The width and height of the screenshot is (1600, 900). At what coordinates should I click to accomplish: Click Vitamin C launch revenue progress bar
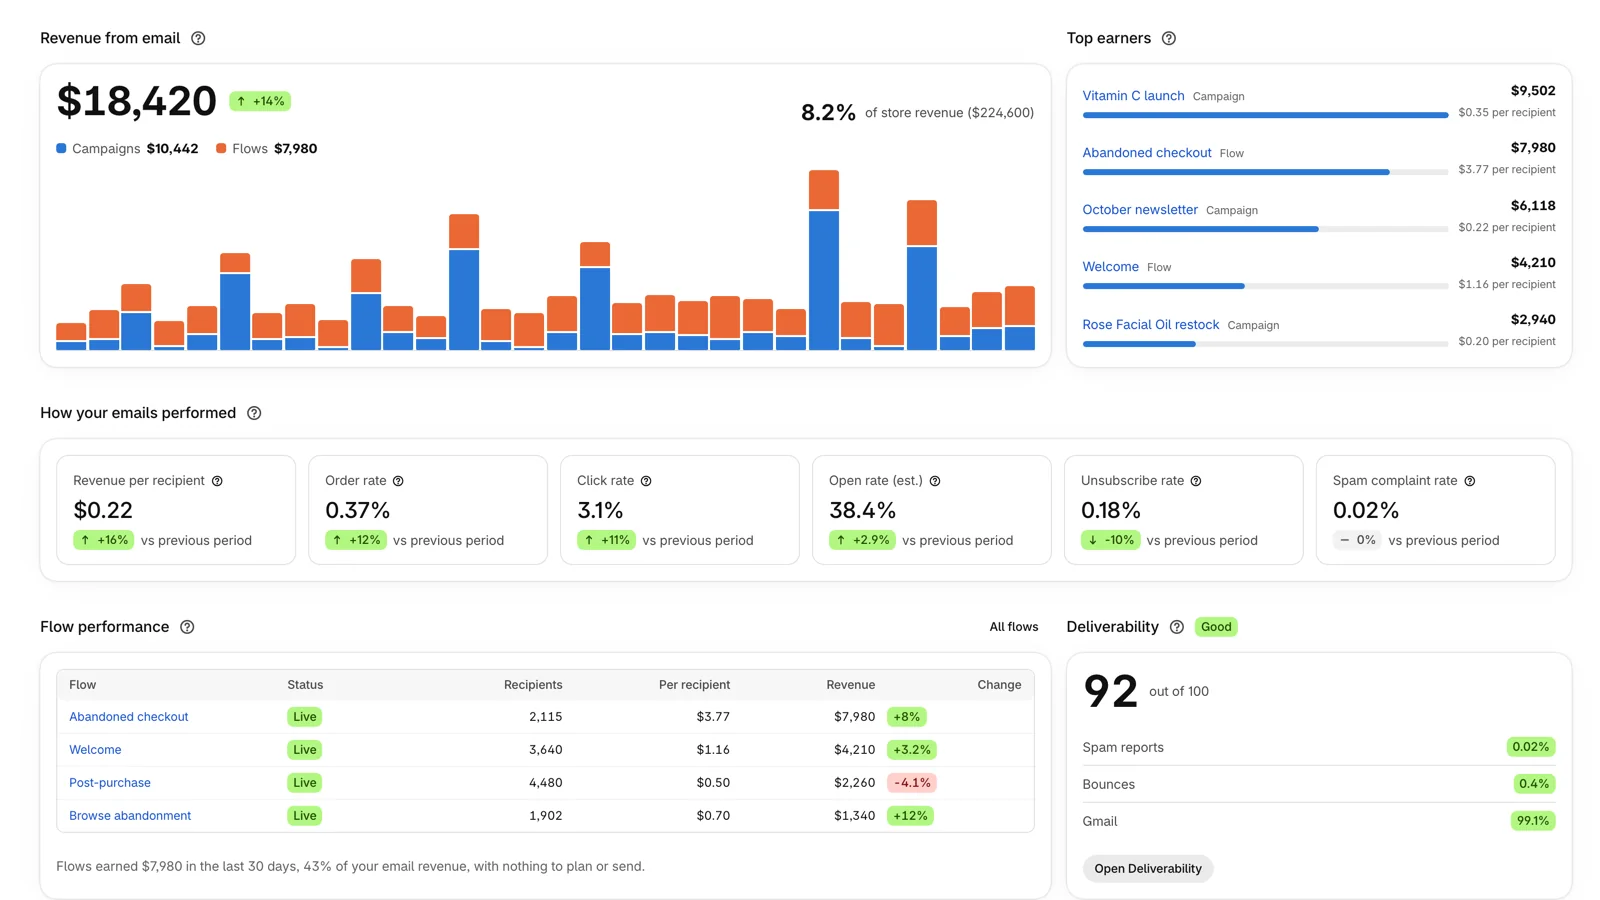[1265, 115]
